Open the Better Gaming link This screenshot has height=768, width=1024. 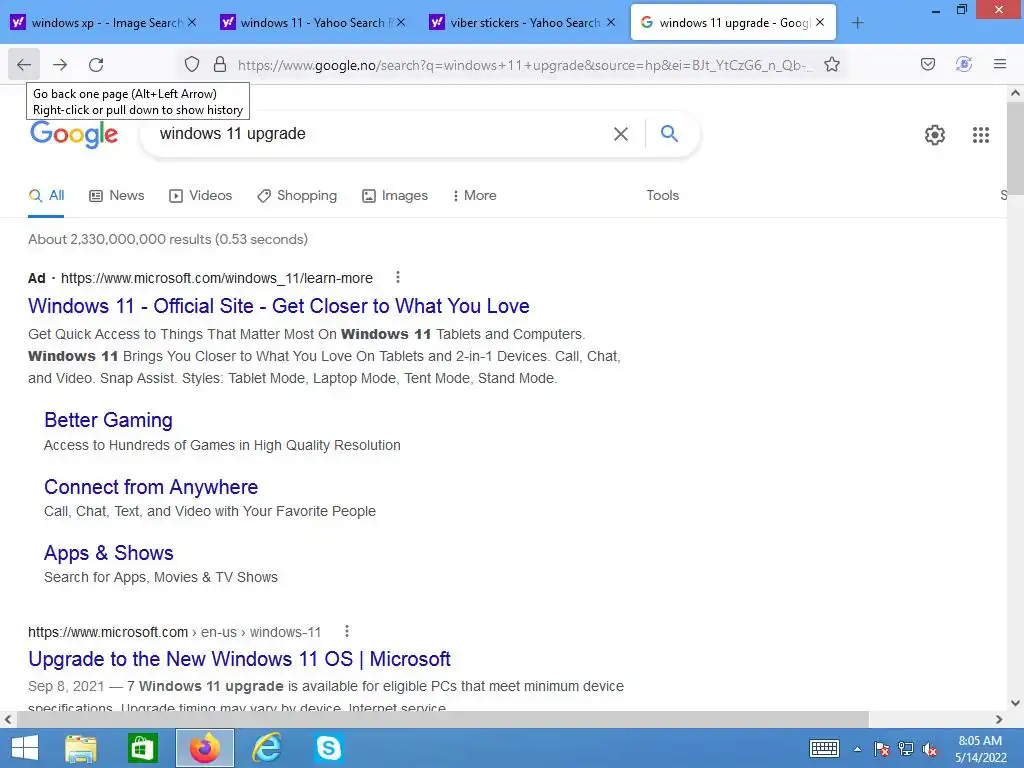tap(108, 420)
